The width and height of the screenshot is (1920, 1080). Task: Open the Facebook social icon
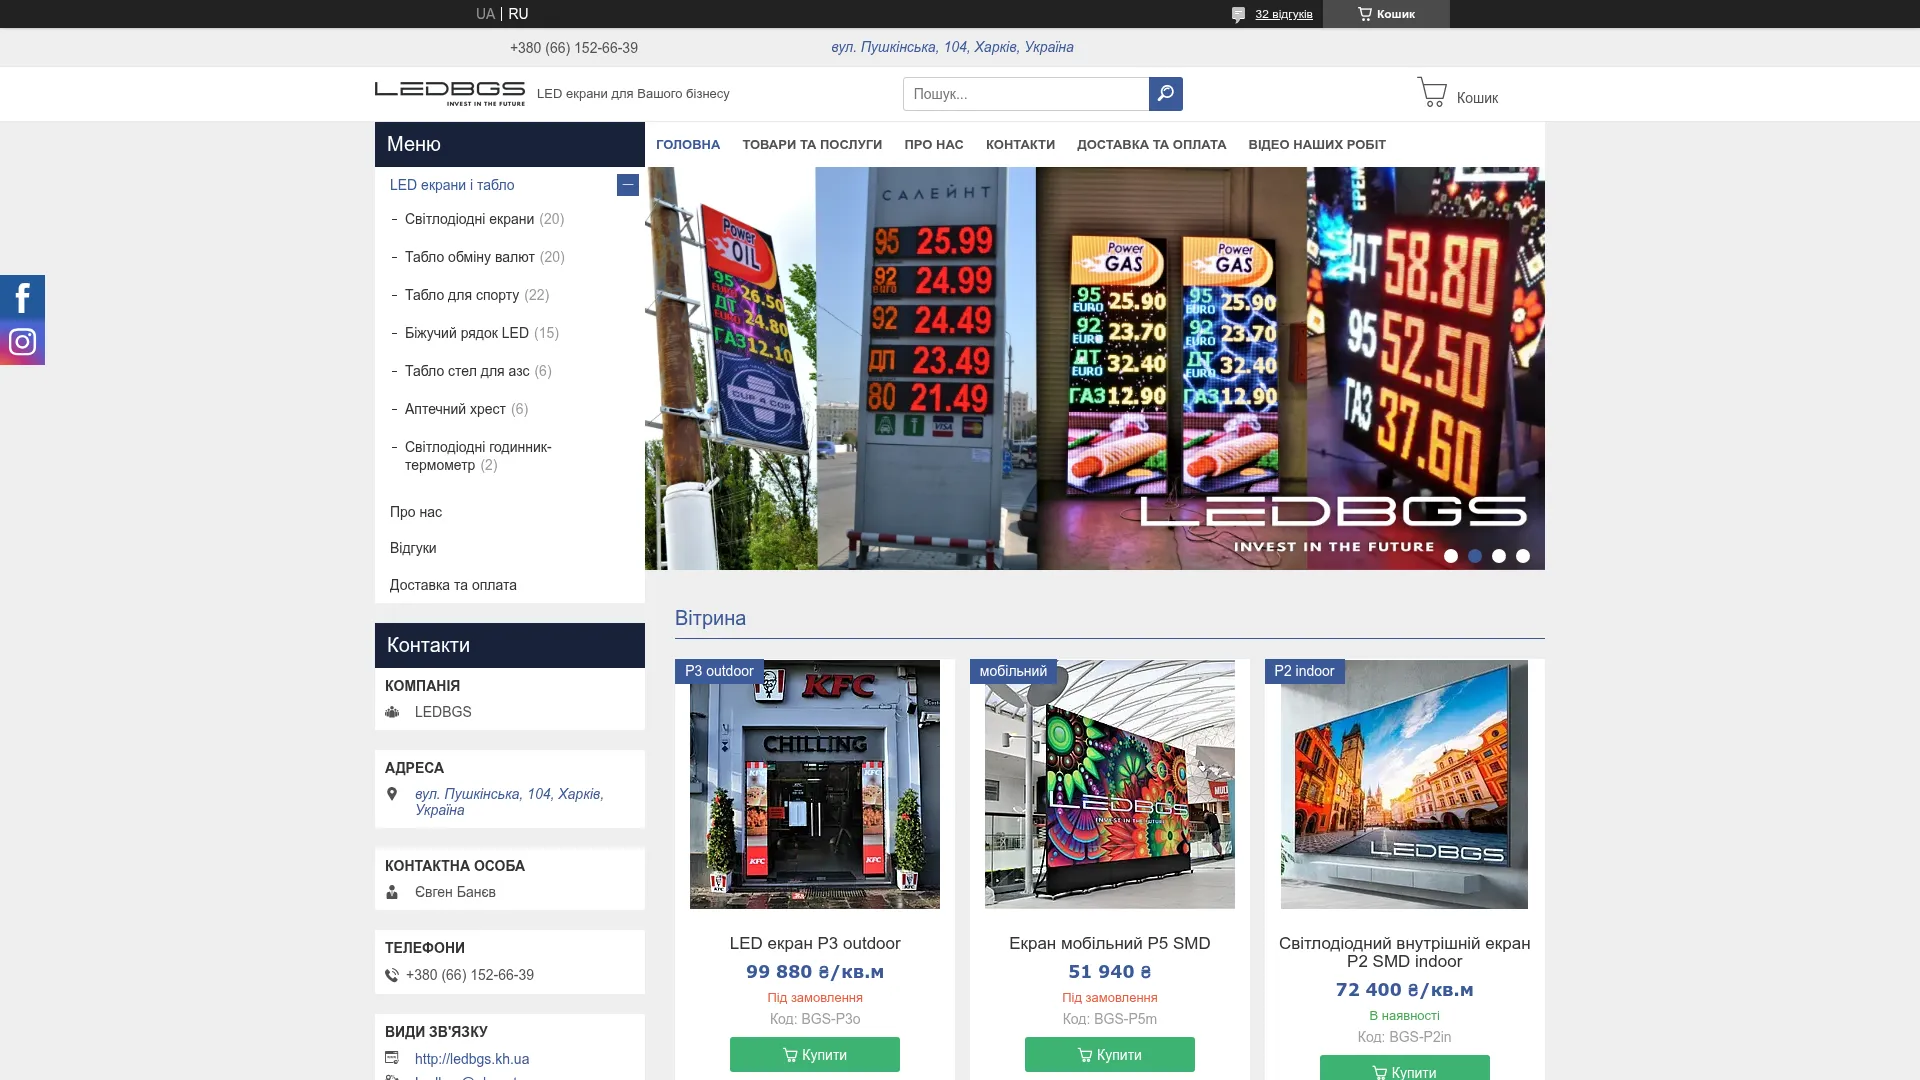click(x=22, y=297)
